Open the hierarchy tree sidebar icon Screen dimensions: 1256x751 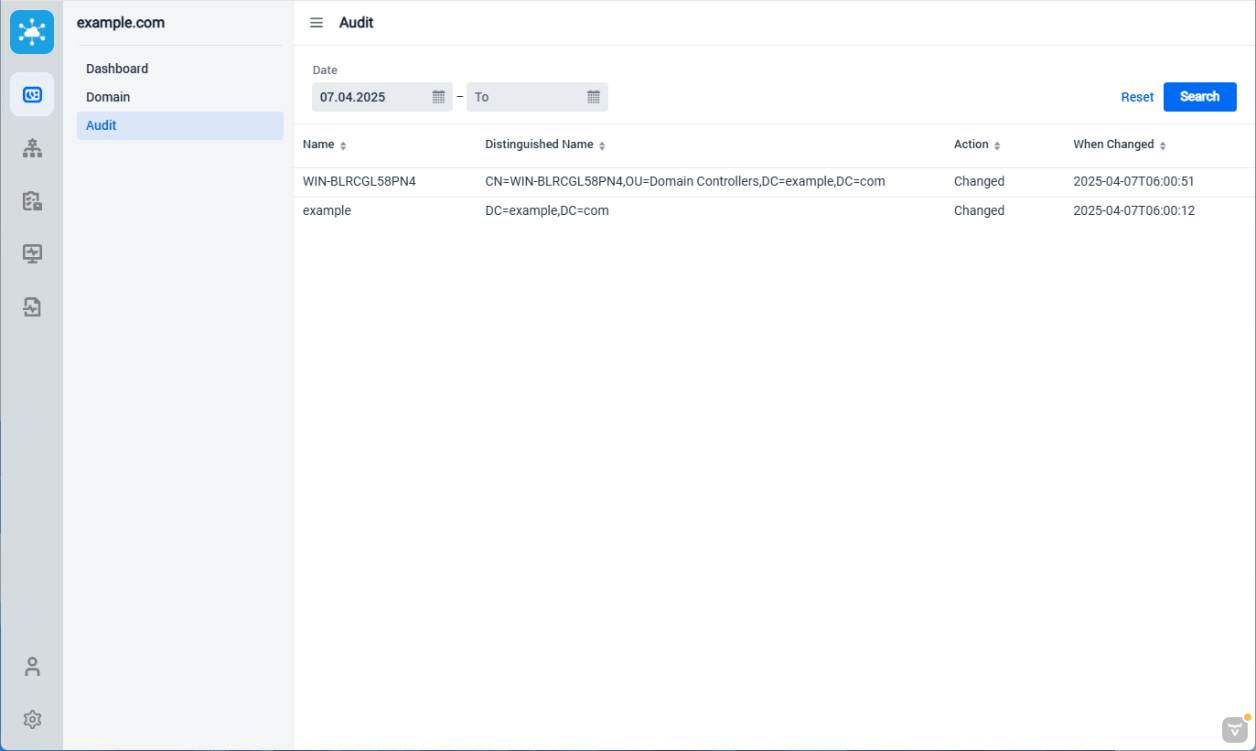click(32, 149)
